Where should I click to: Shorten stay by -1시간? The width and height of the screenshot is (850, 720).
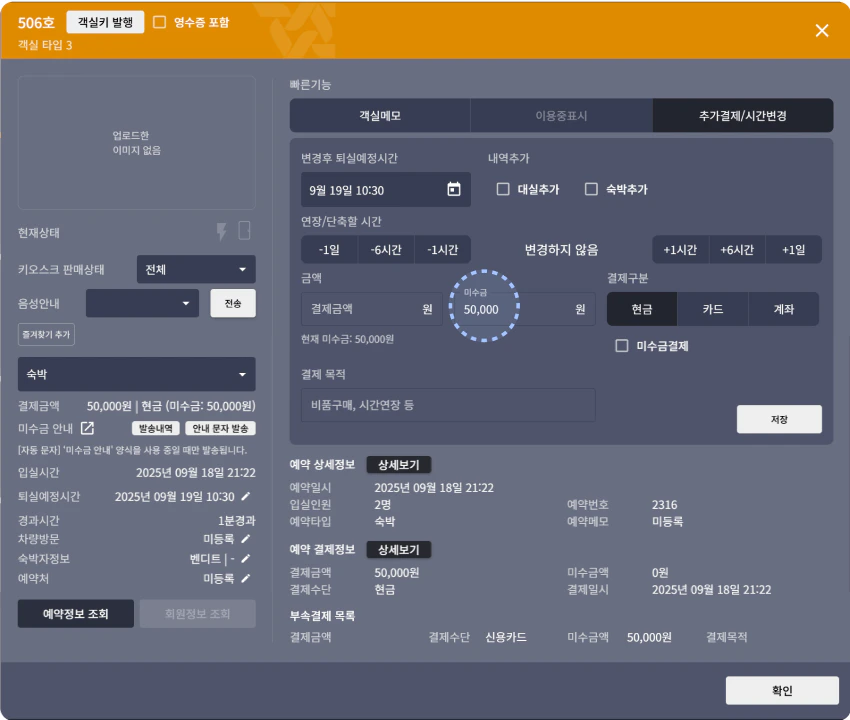tap(442, 249)
